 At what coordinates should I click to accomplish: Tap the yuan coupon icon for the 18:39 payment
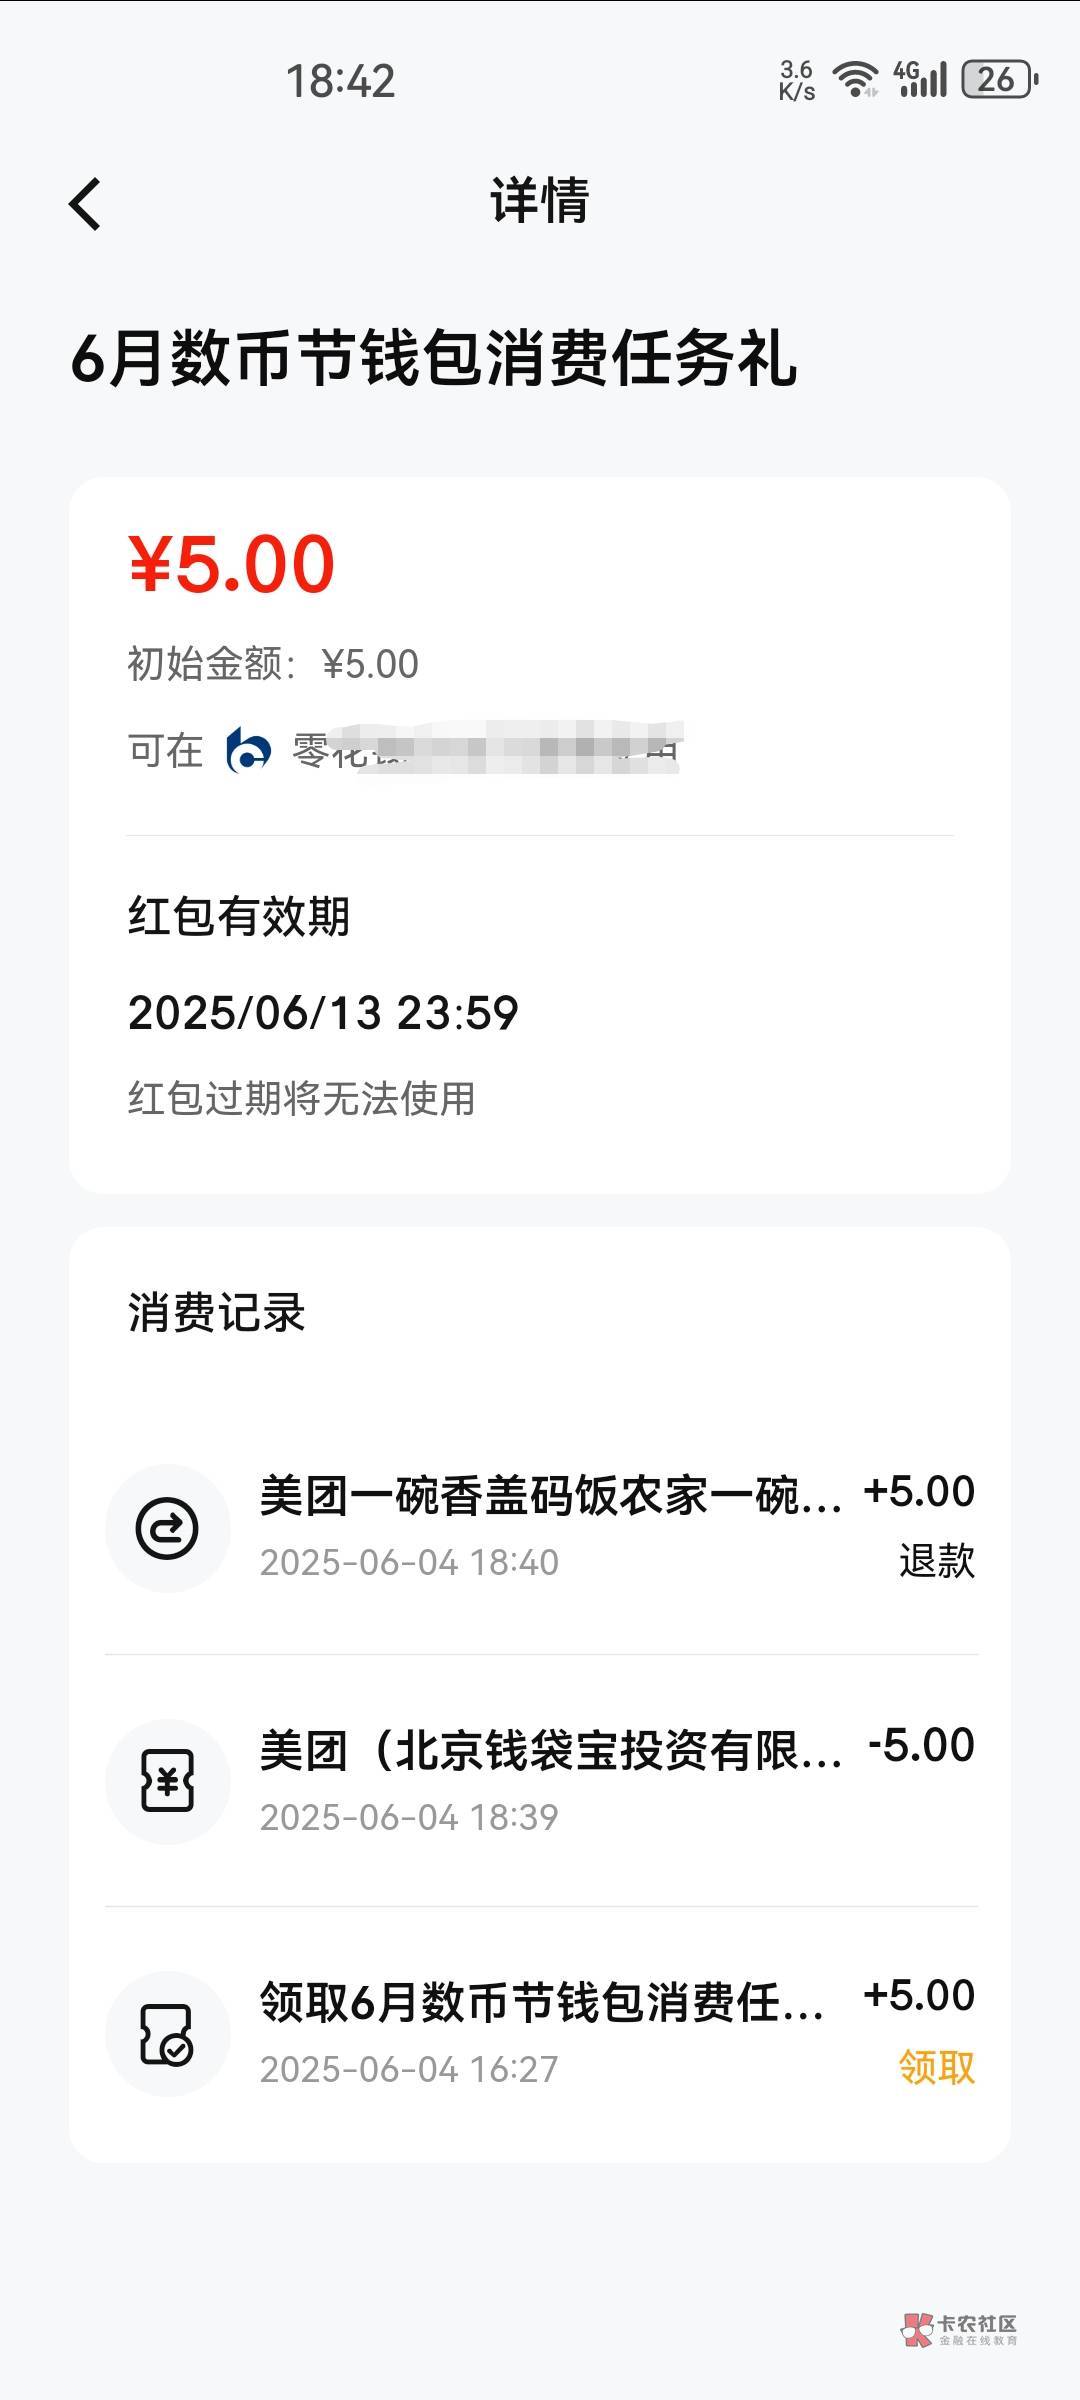pos(167,1781)
